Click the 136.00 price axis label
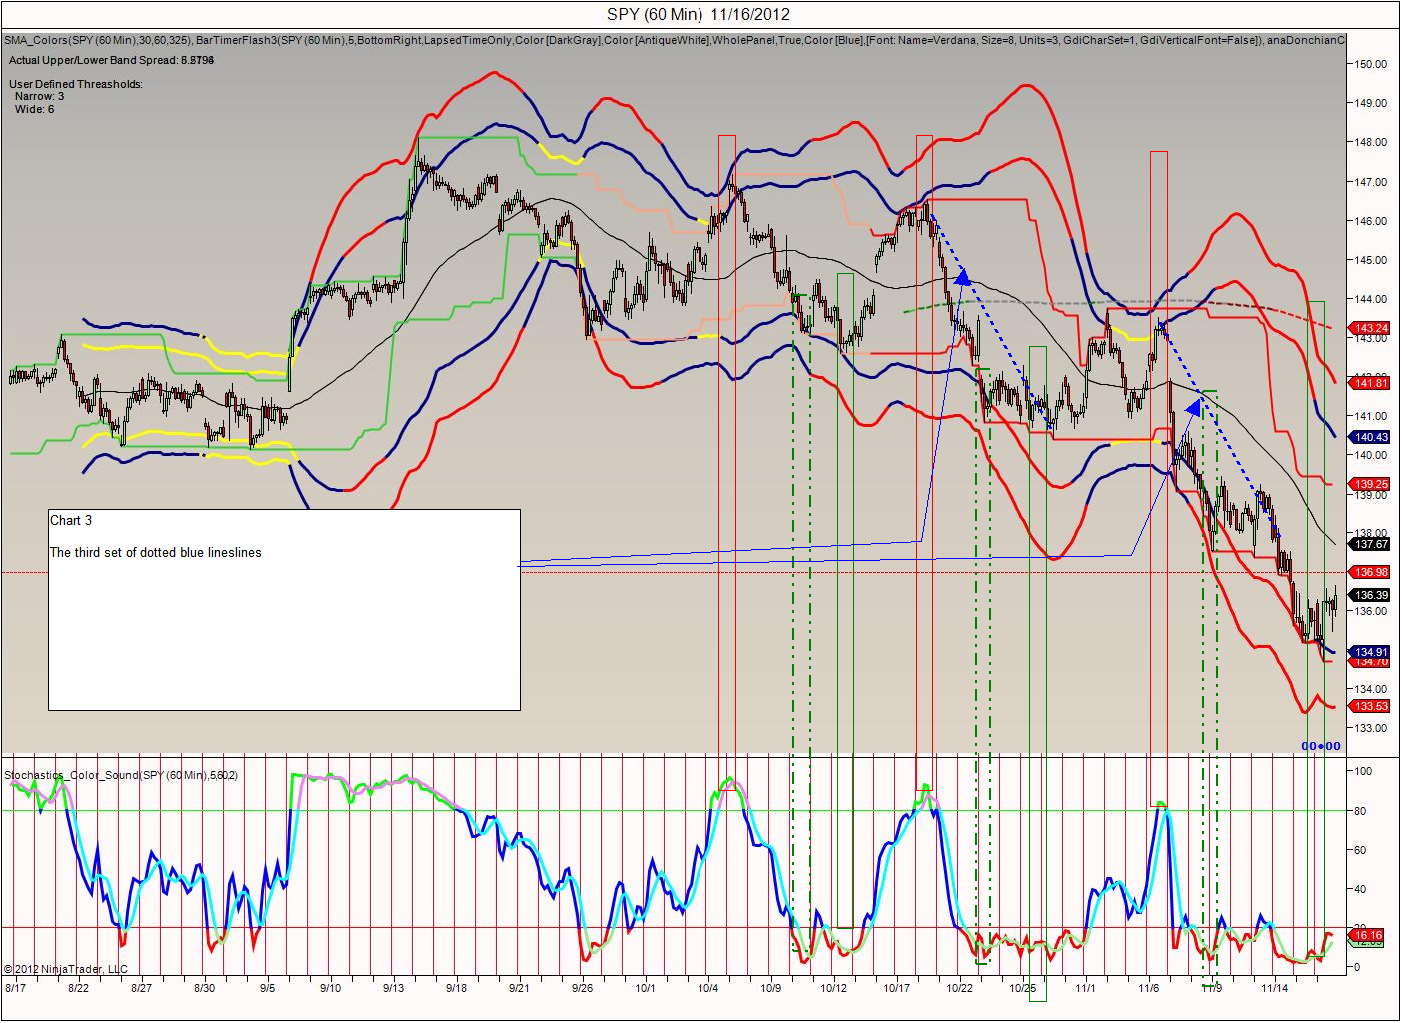 [x=1370, y=611]
